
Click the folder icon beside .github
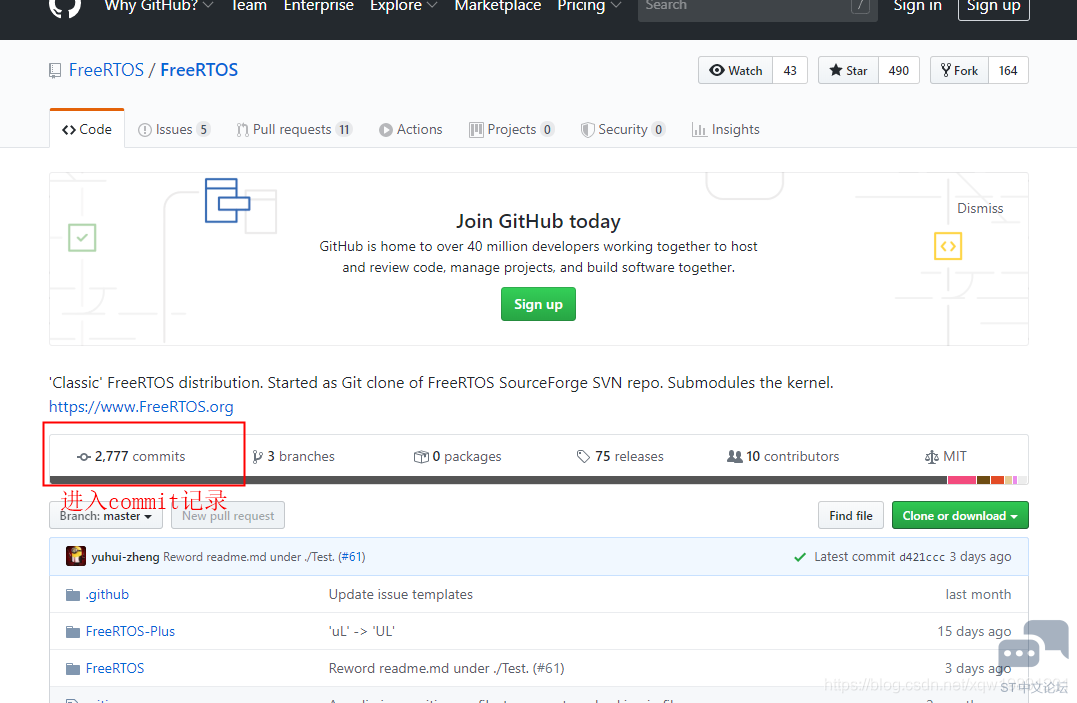tap(72, 594)
